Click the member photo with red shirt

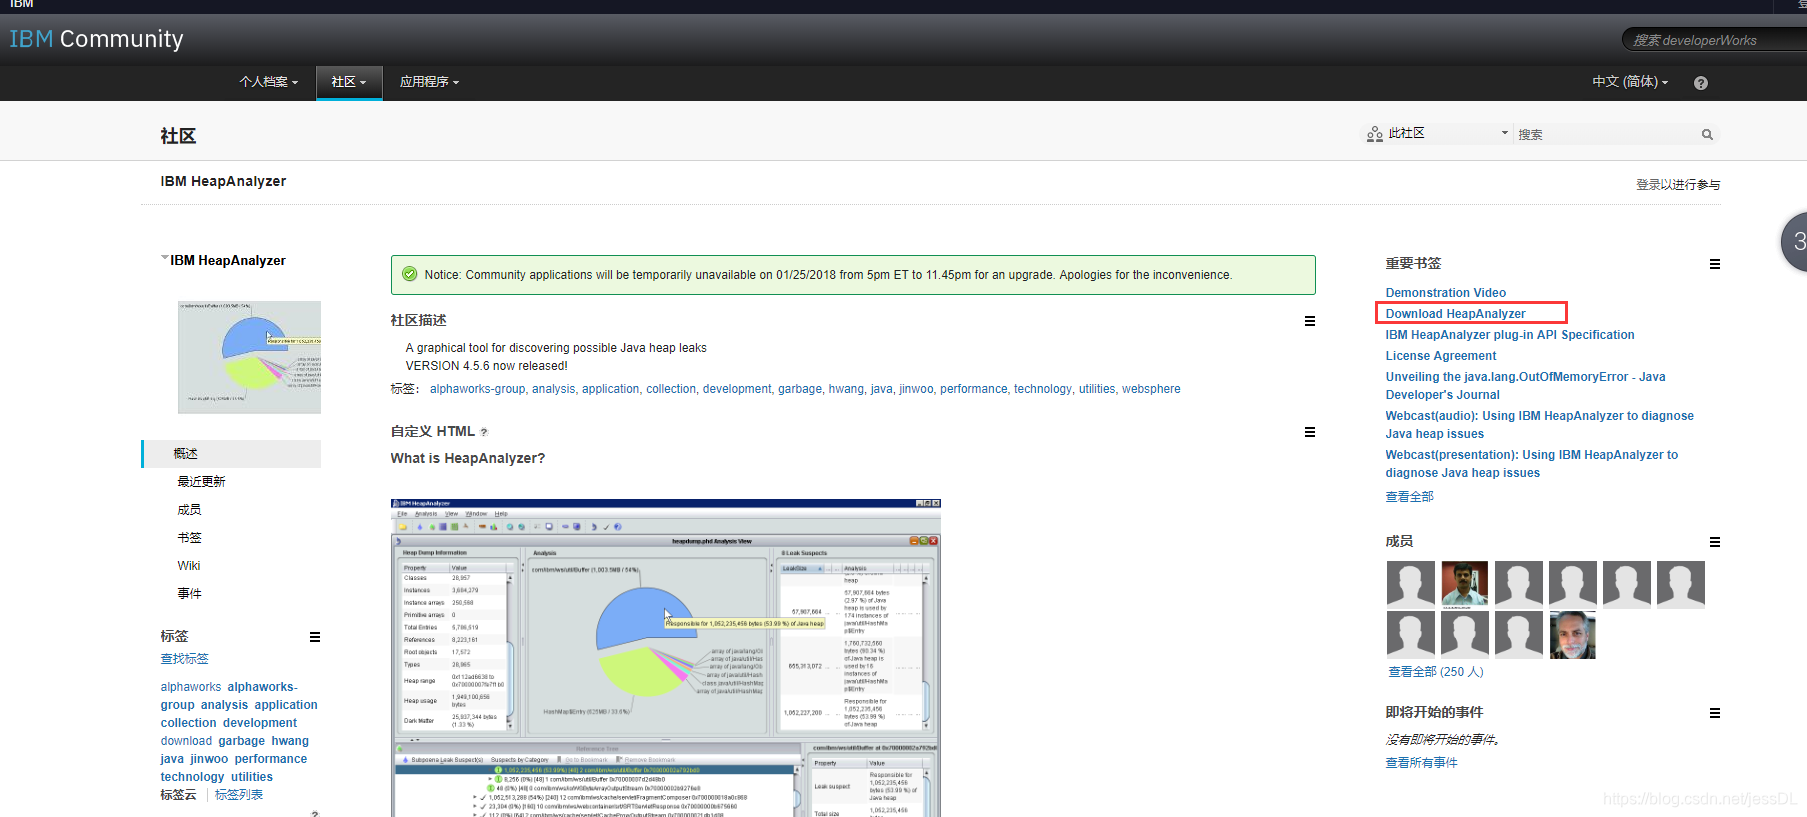1465,584
